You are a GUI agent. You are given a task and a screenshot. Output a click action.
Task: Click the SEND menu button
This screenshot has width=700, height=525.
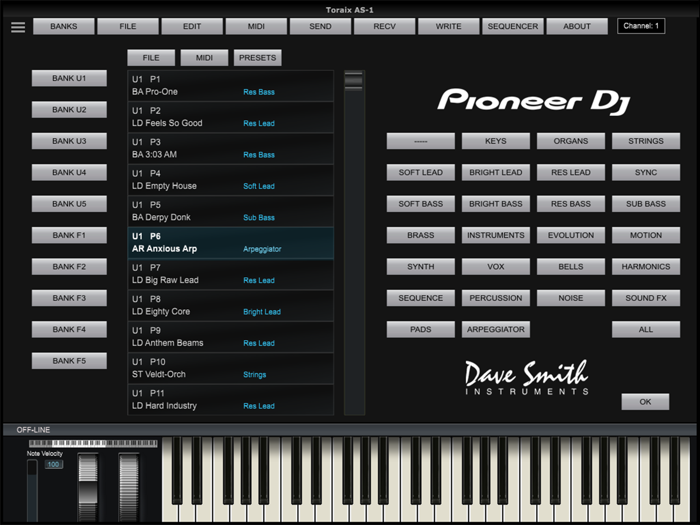tap(321, 26)
